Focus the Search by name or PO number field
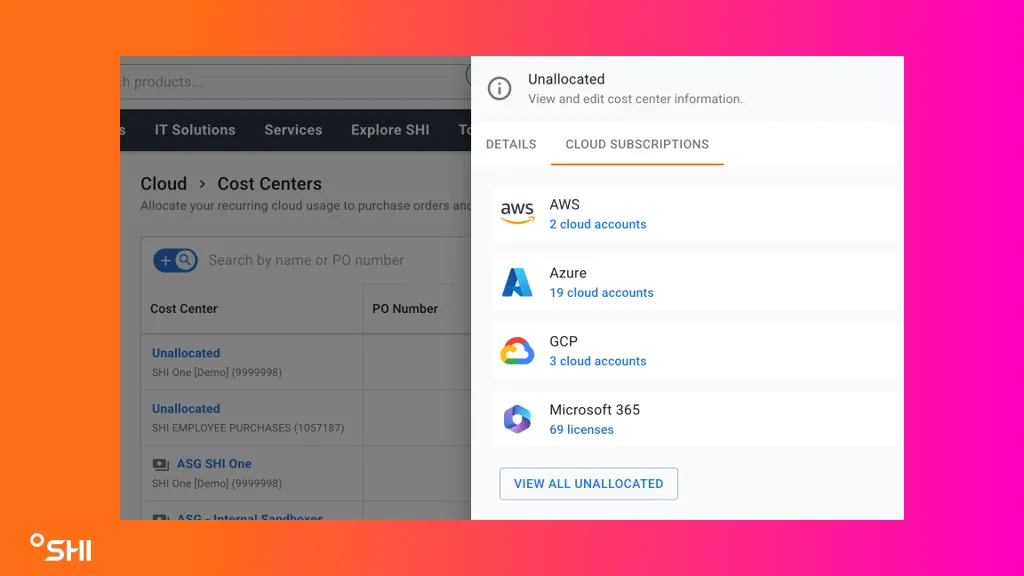The image size is (1024, 576). click(x=306, y=261)
